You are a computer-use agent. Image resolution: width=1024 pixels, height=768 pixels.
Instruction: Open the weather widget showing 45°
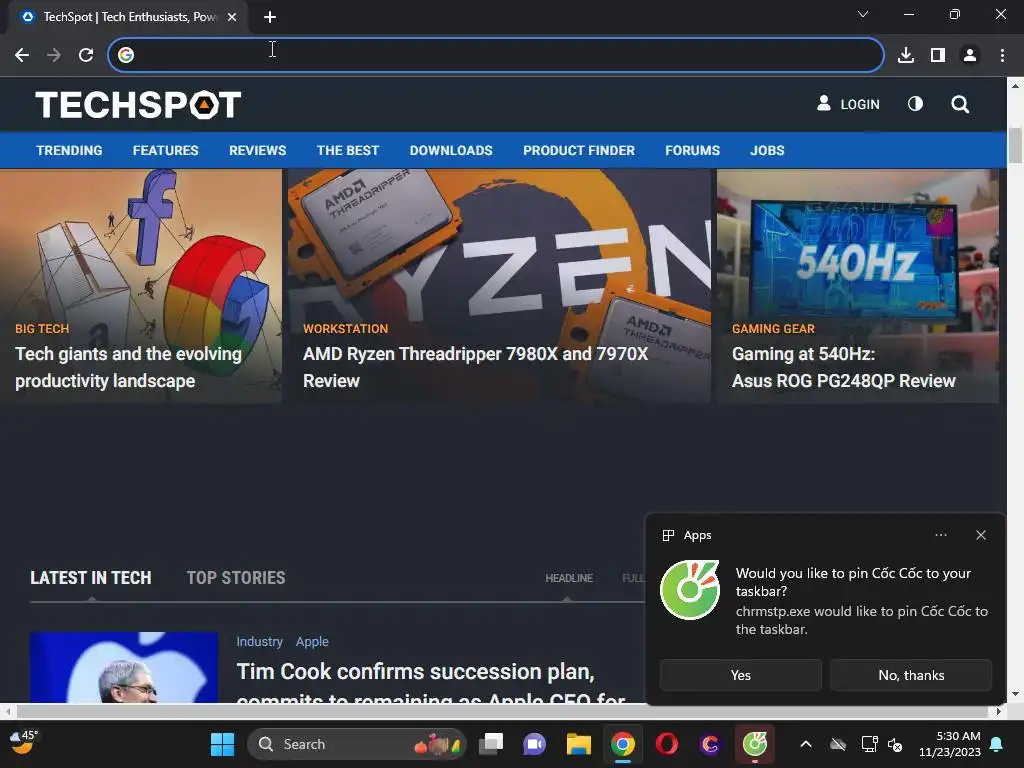click(x=24, y=742)
